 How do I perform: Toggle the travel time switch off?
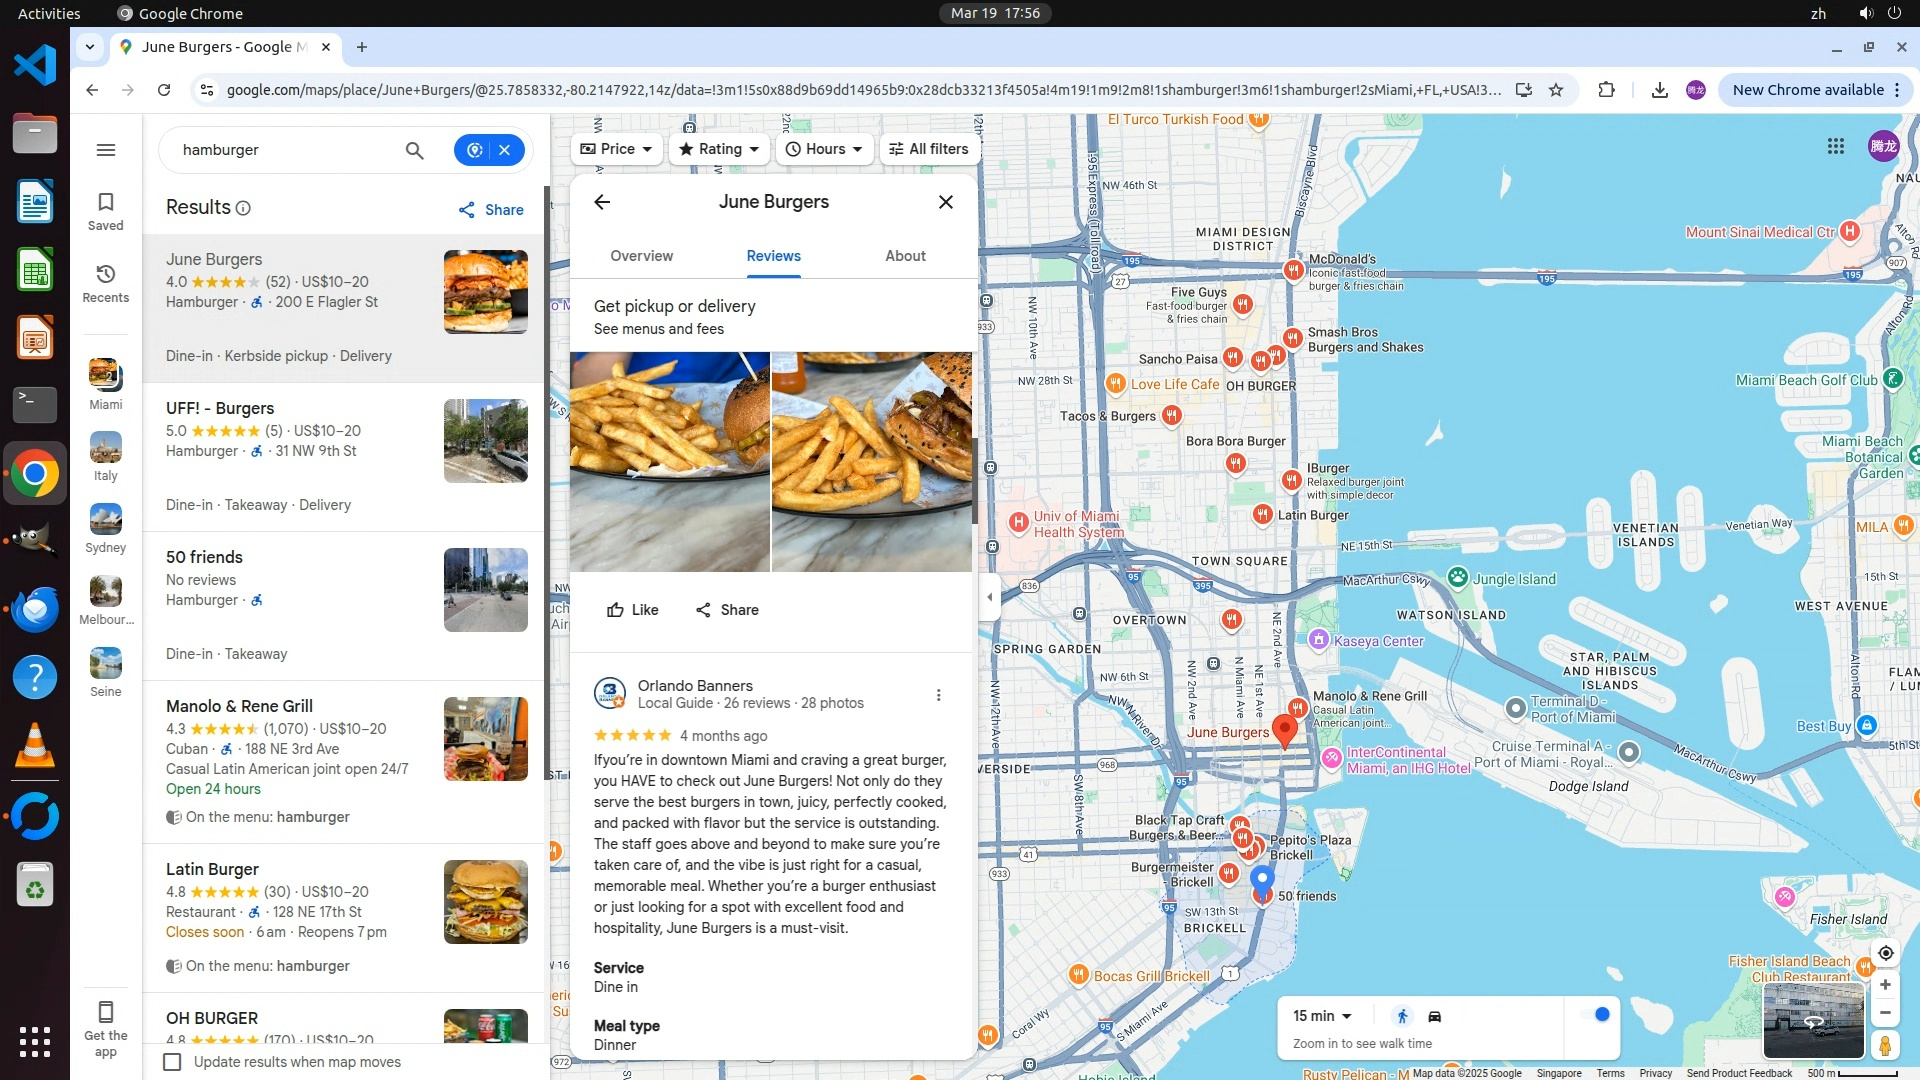tap(1596, 1015)
